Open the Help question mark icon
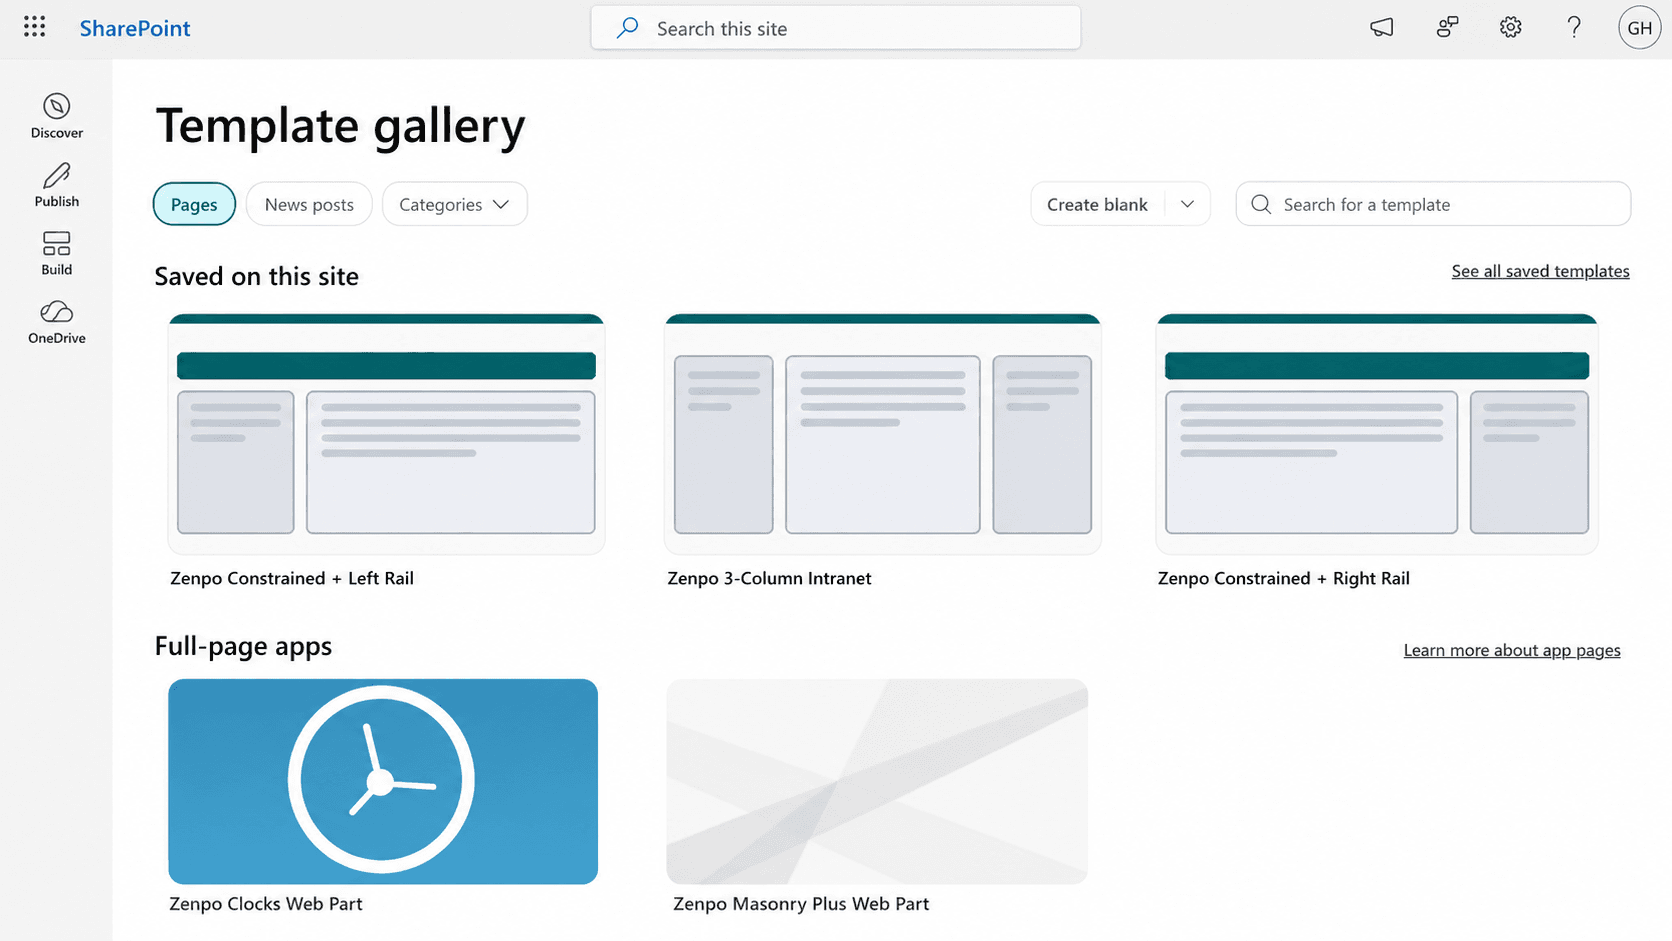The image size is (1672, 941). [x=1574, y=28]
